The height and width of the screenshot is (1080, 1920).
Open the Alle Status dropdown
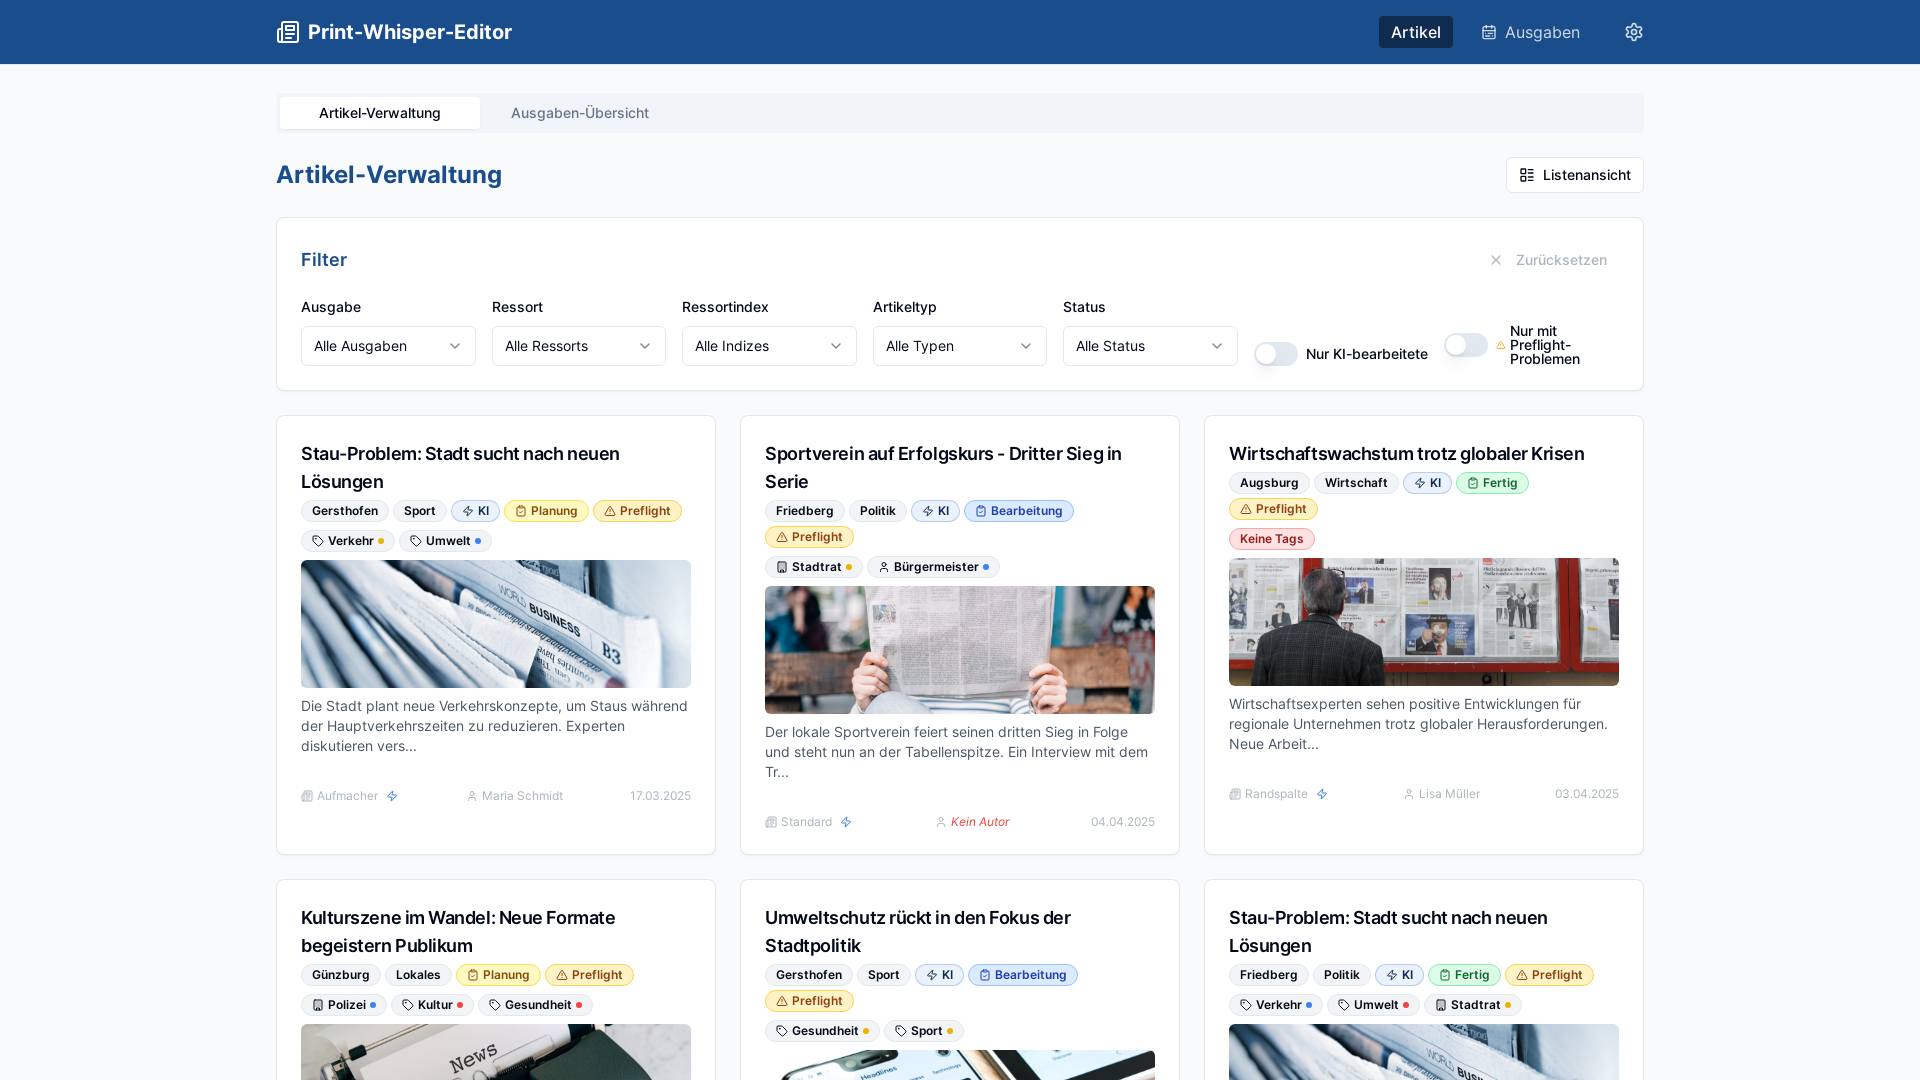(1150, 346)
